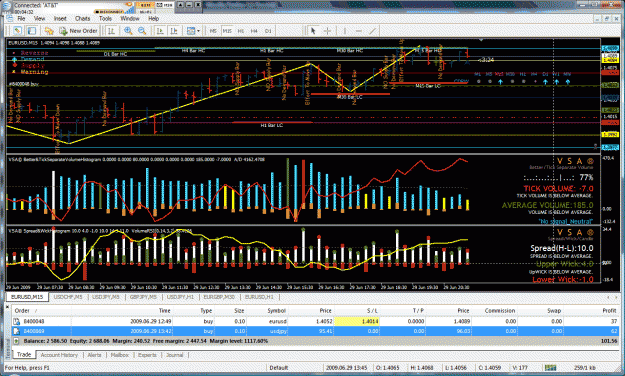Viewport: 625px width, 376px height.
Task: Click the New Order button
Action: (79, 31)
